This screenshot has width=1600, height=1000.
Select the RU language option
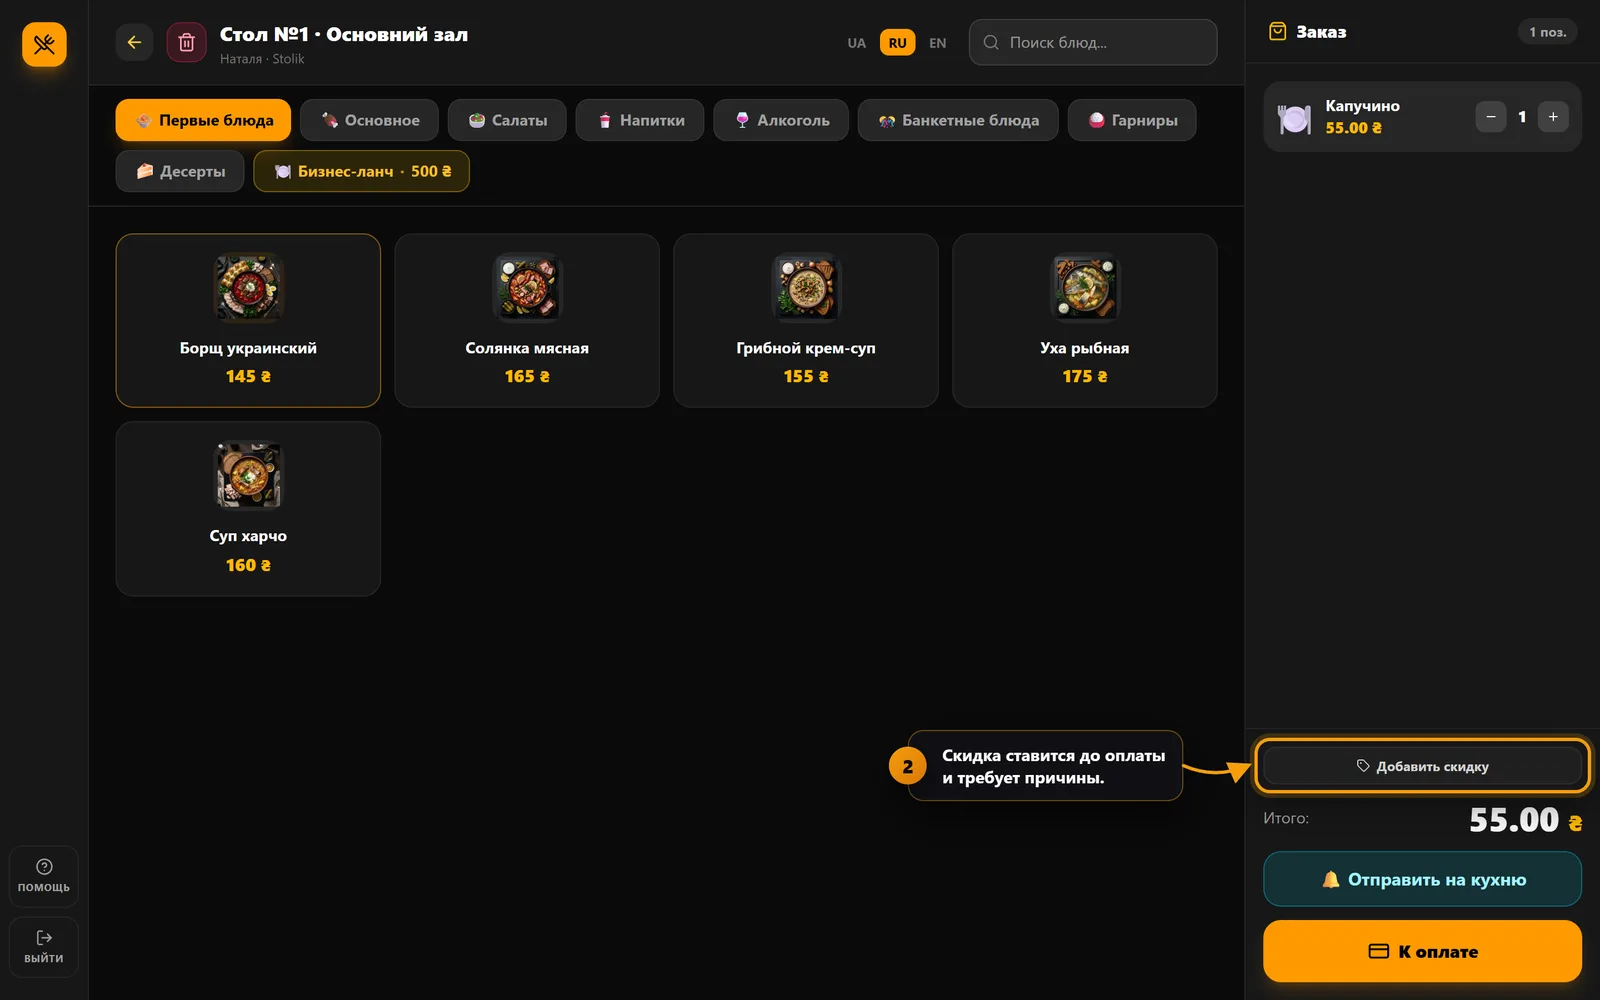coord(897,43)
